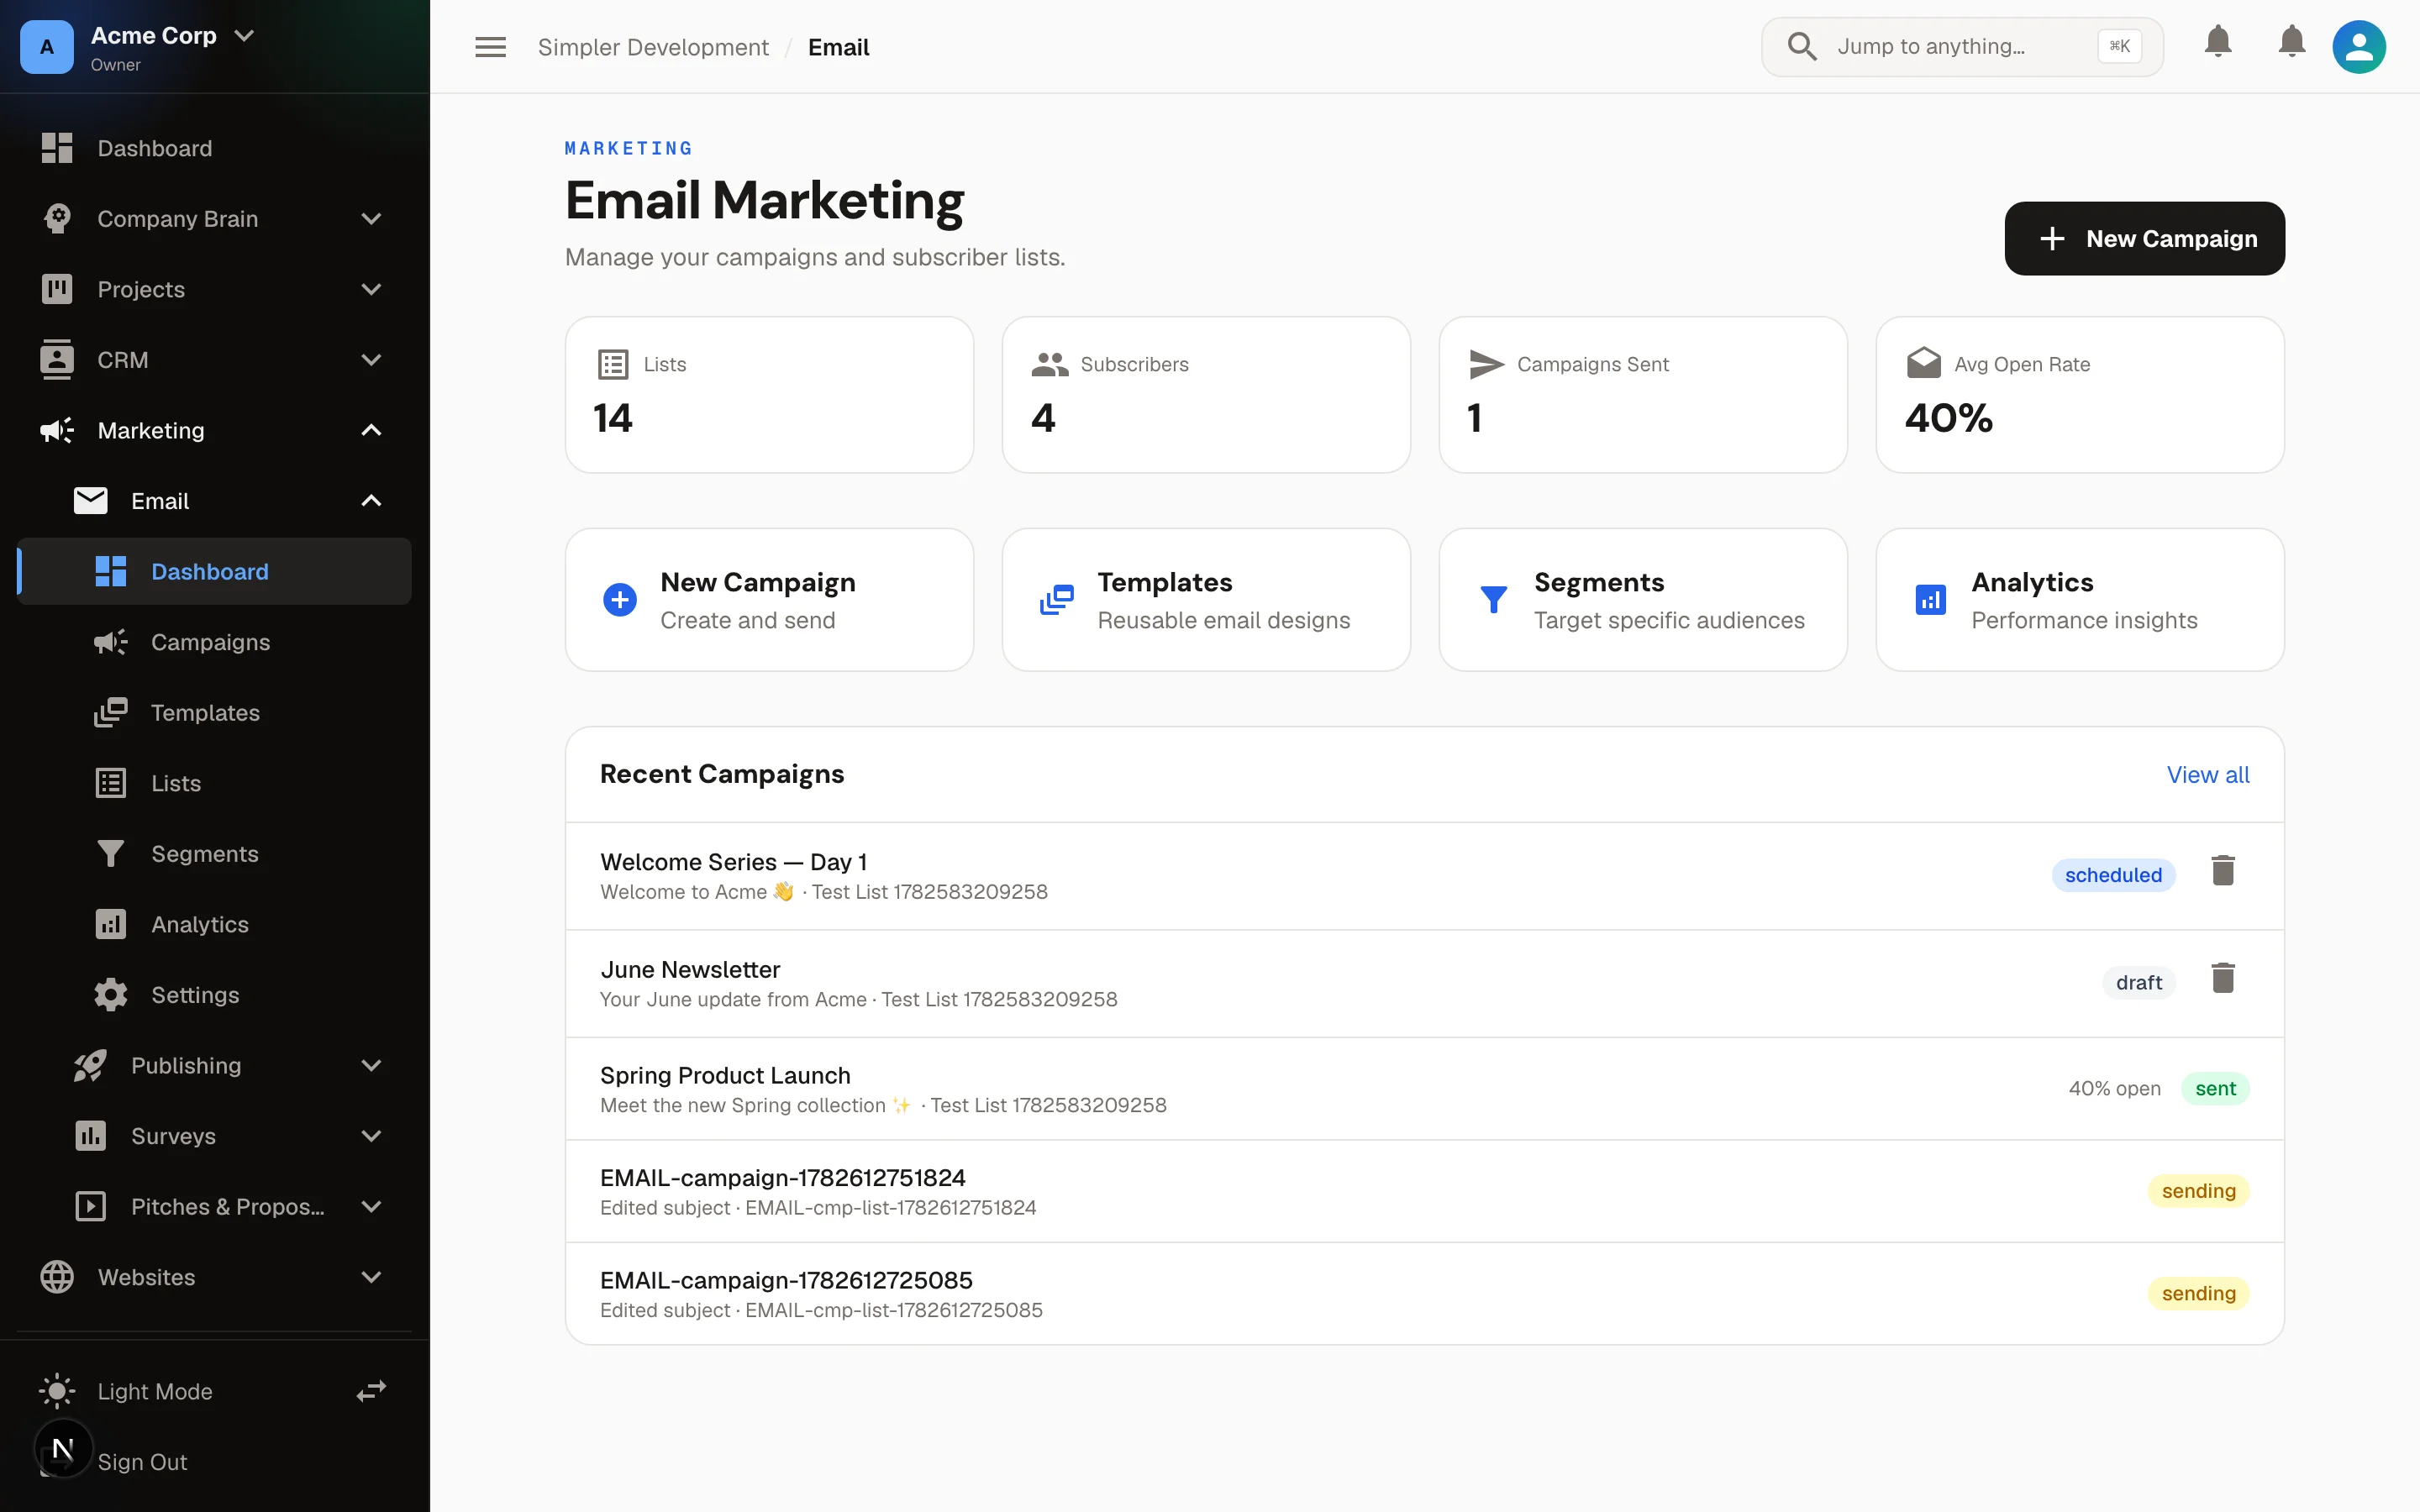Click the search magnifier icon
The image size is (2420, 1512).
[1802, 46]
